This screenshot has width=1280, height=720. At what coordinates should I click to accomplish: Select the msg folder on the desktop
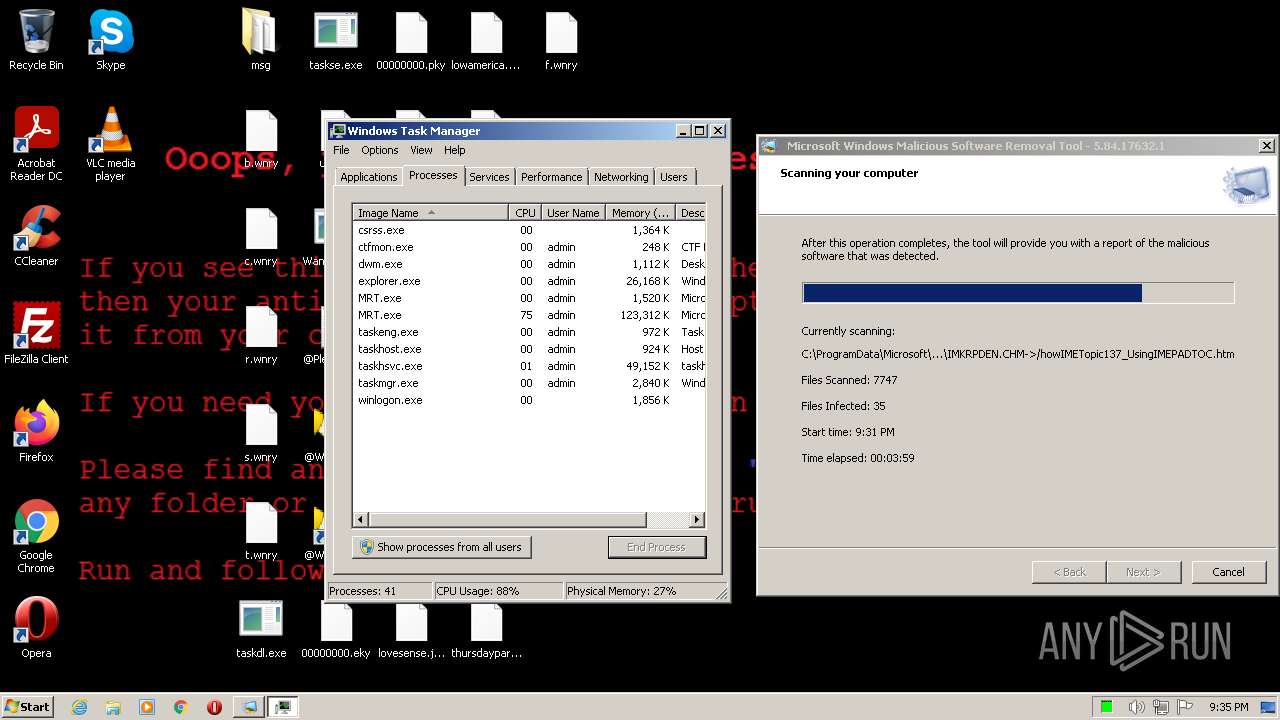coord(260,40)
